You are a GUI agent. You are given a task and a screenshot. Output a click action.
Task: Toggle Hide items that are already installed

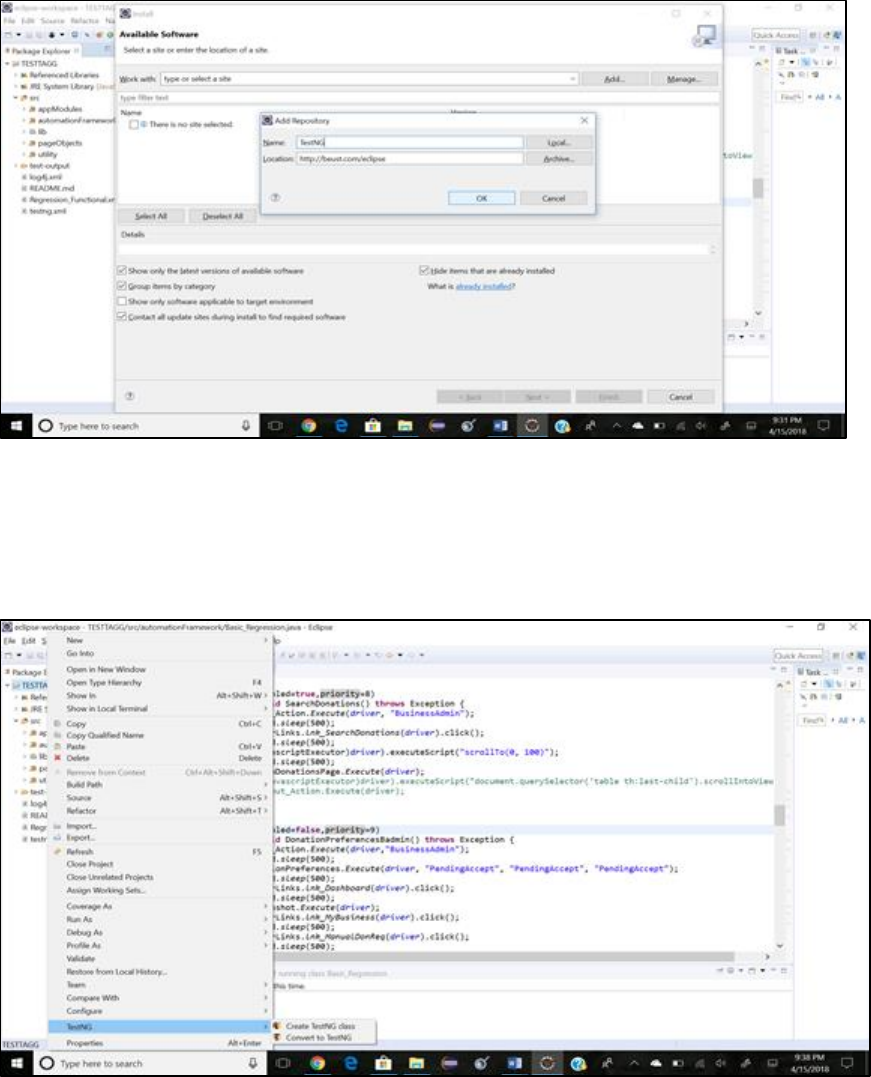[424, 271]
